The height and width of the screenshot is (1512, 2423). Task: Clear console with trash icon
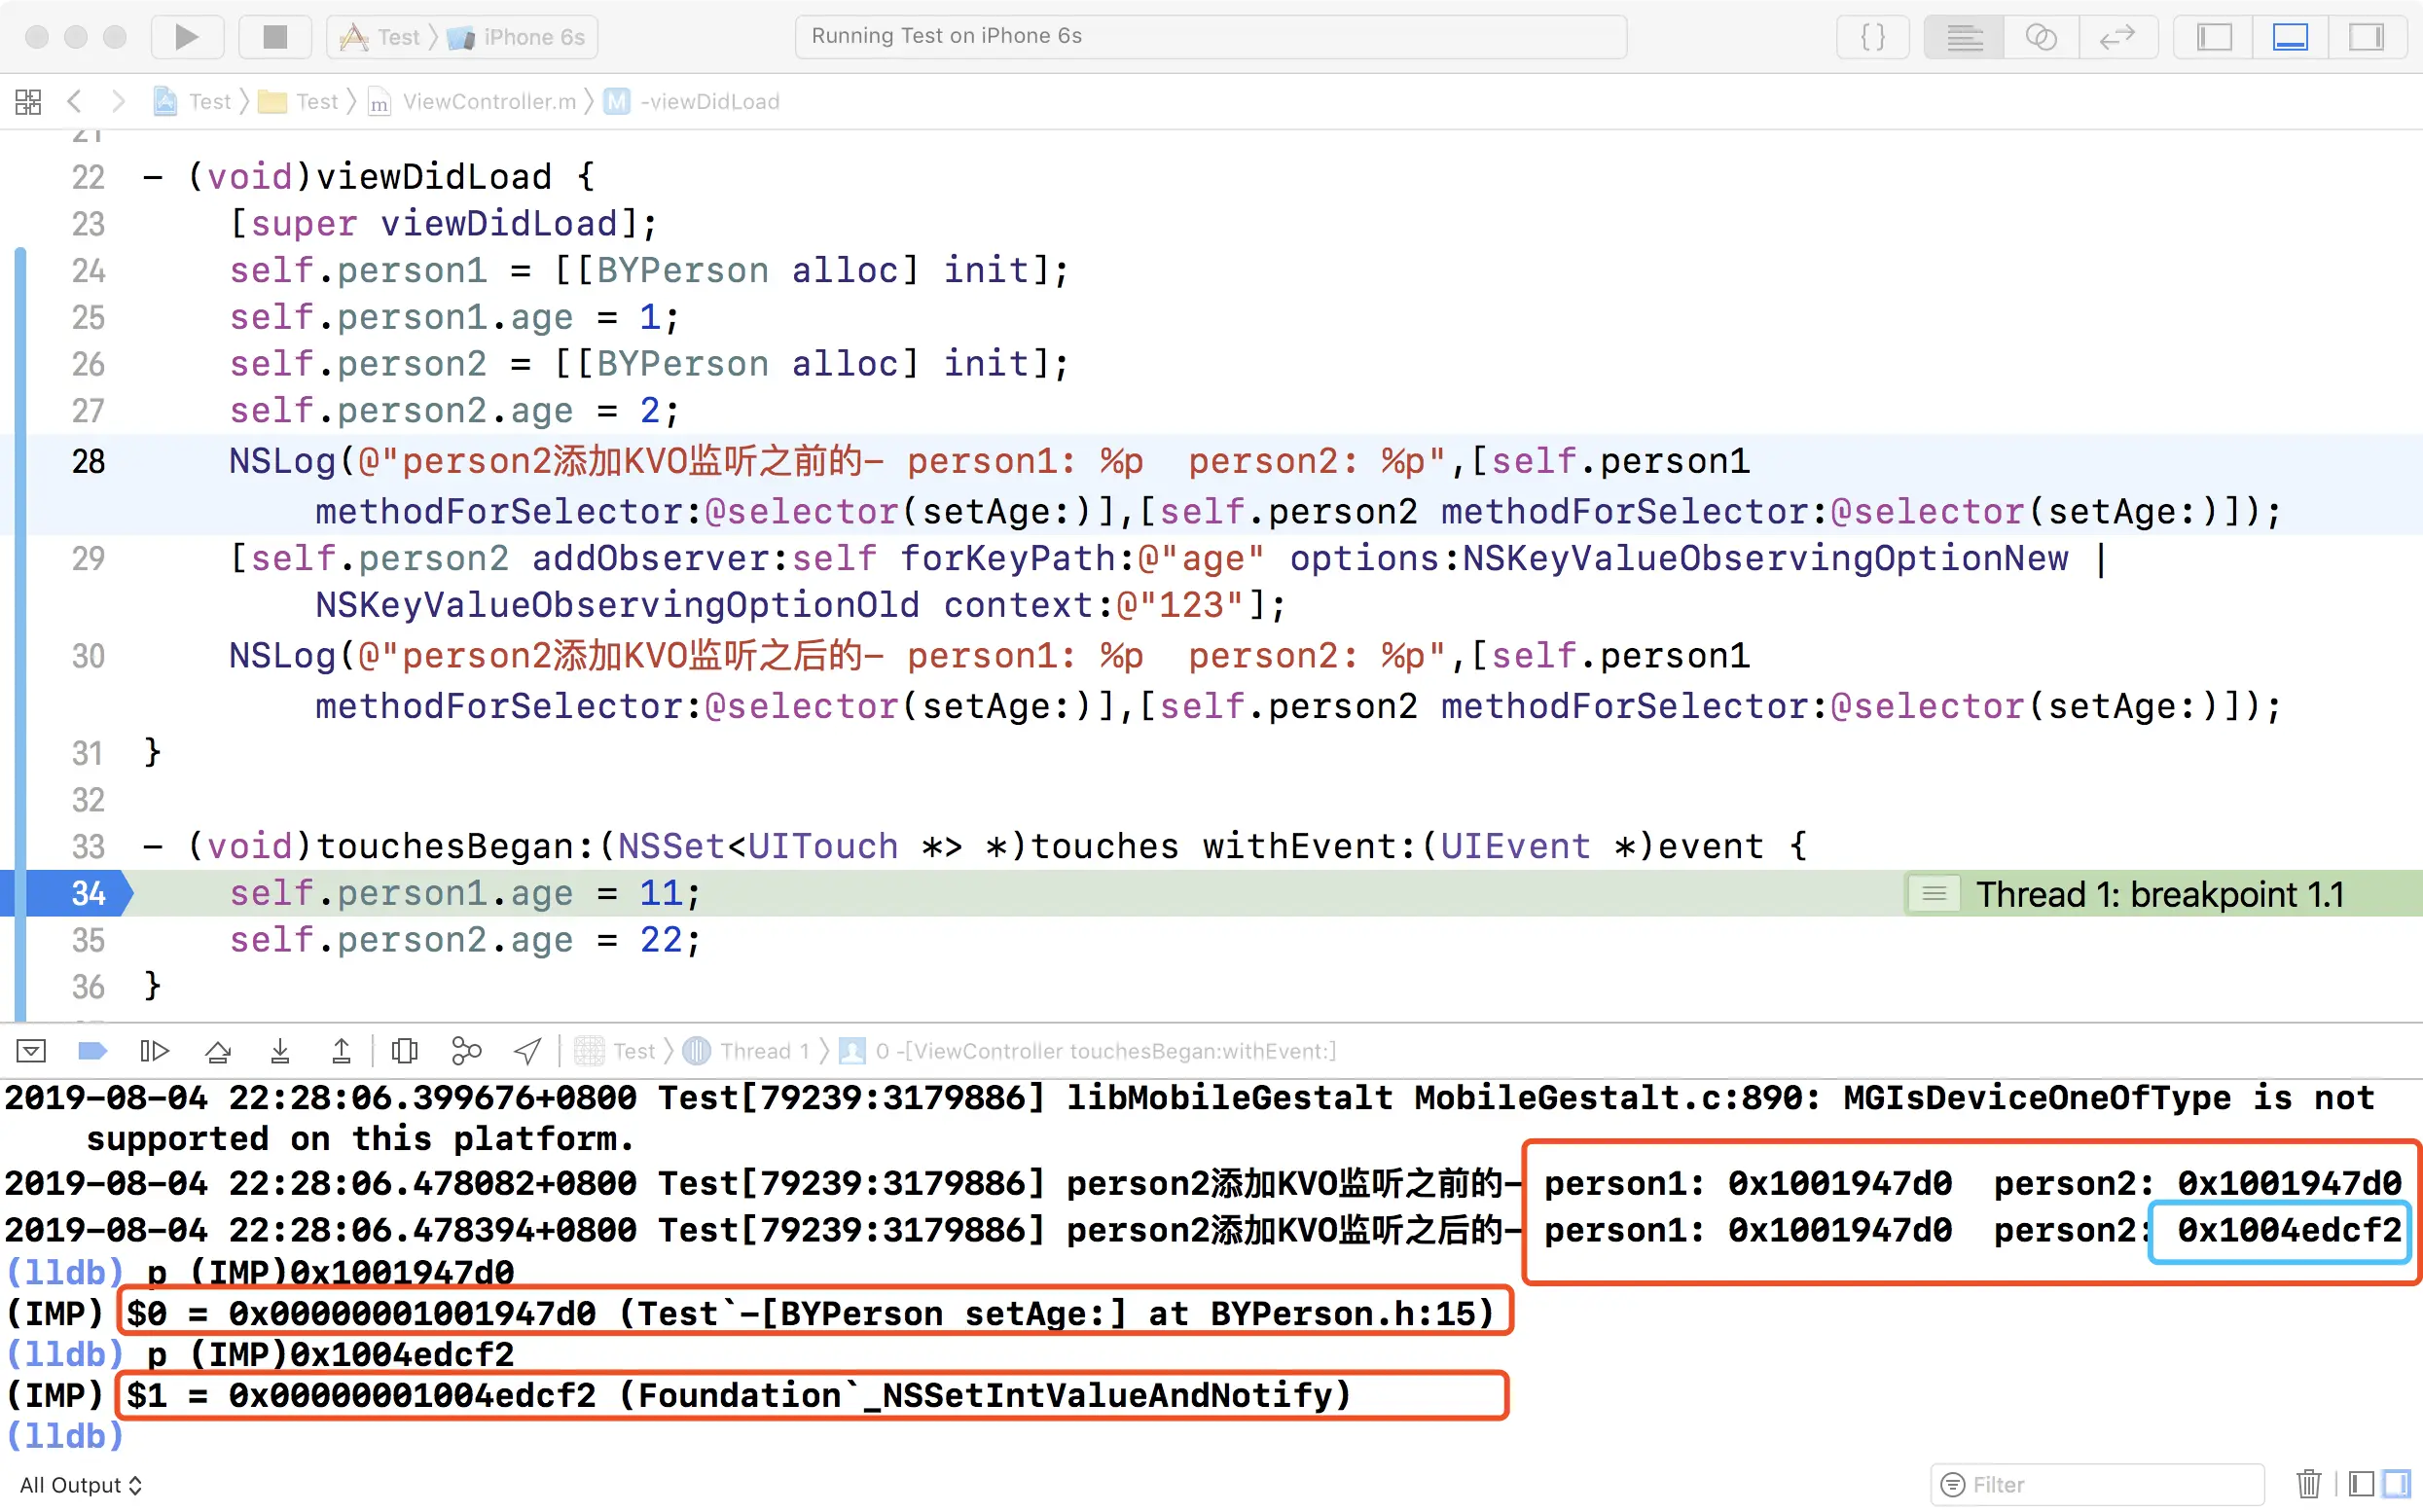click(x=2308, y=1484)
